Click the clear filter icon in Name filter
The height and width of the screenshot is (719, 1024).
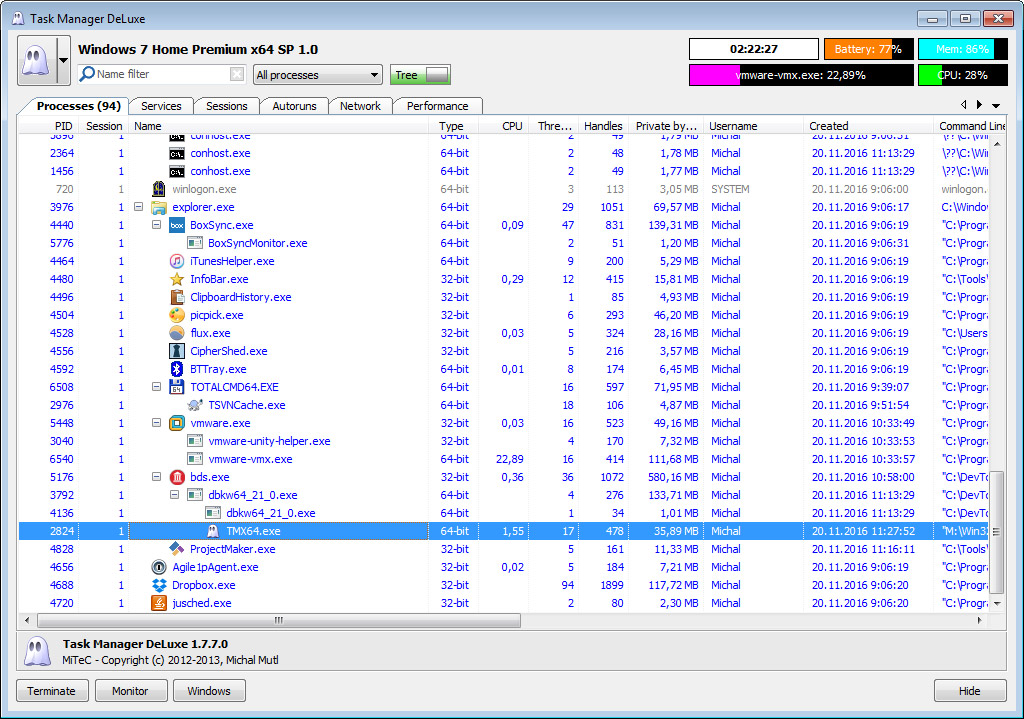(x=237, y=74)
